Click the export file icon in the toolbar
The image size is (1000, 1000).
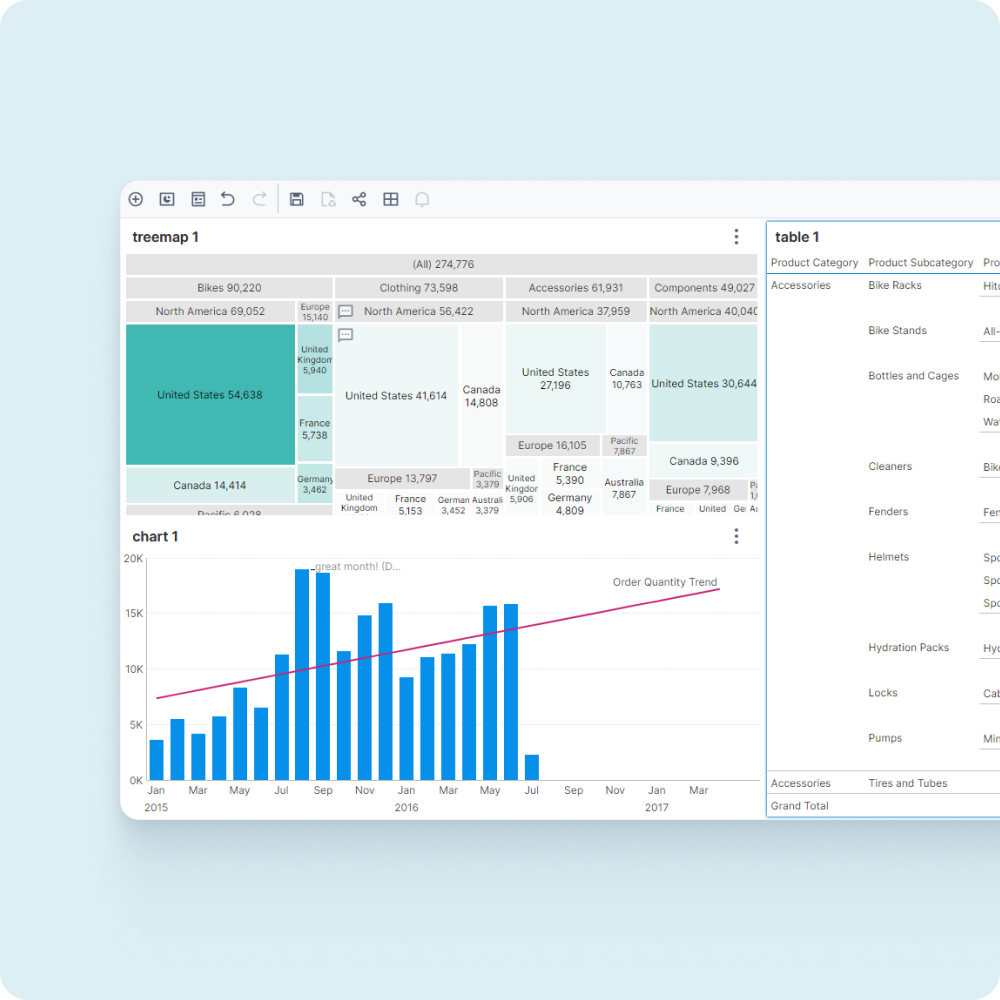(x=329, y=199)
